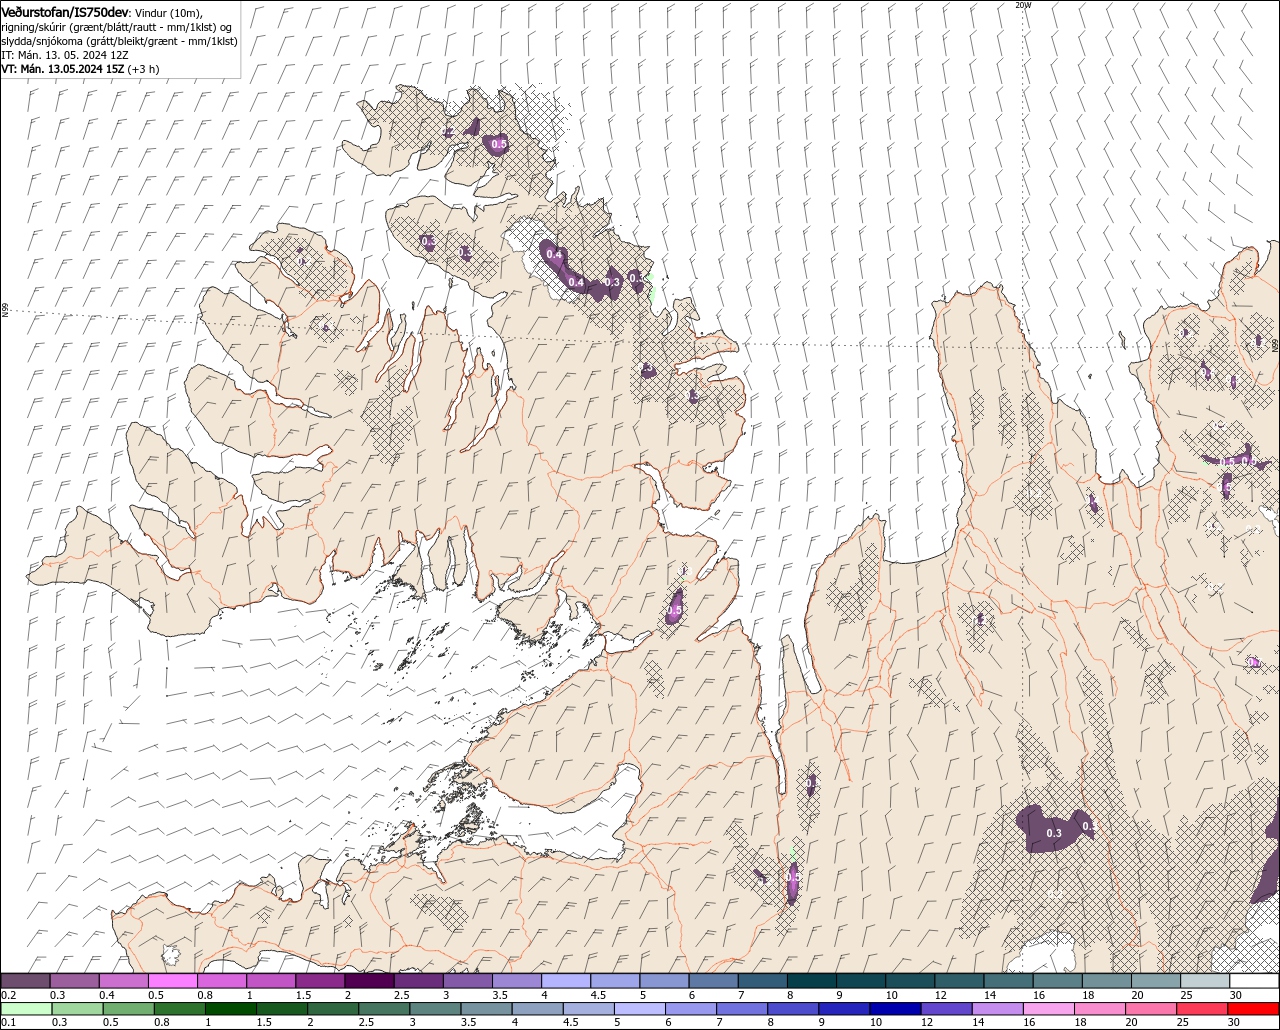Select the bright red 30 rain scale swatch
Image resolution: width=1280 pixels, height=1030 pixels.
(1253, 1008)
